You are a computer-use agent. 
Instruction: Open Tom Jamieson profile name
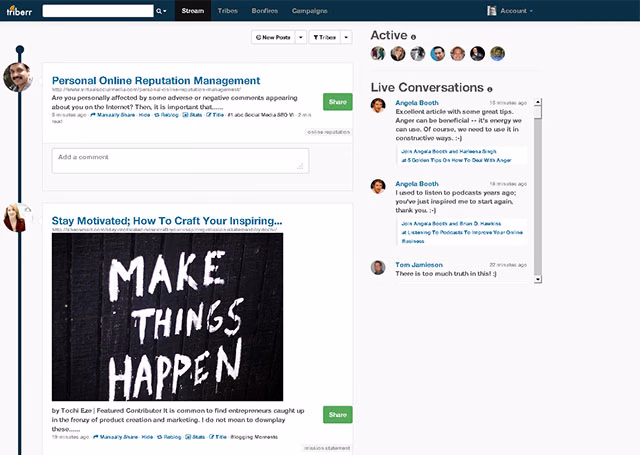point(419,265)
